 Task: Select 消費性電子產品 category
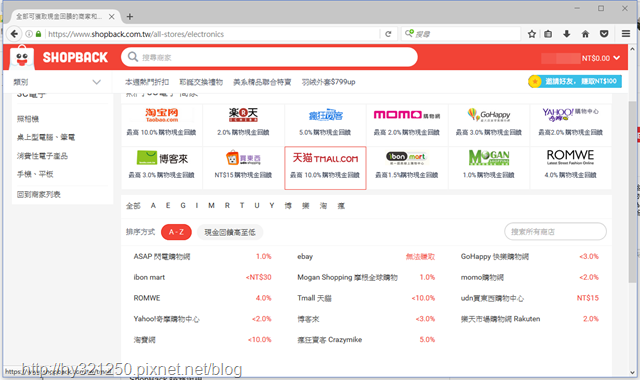click(42, 156)
